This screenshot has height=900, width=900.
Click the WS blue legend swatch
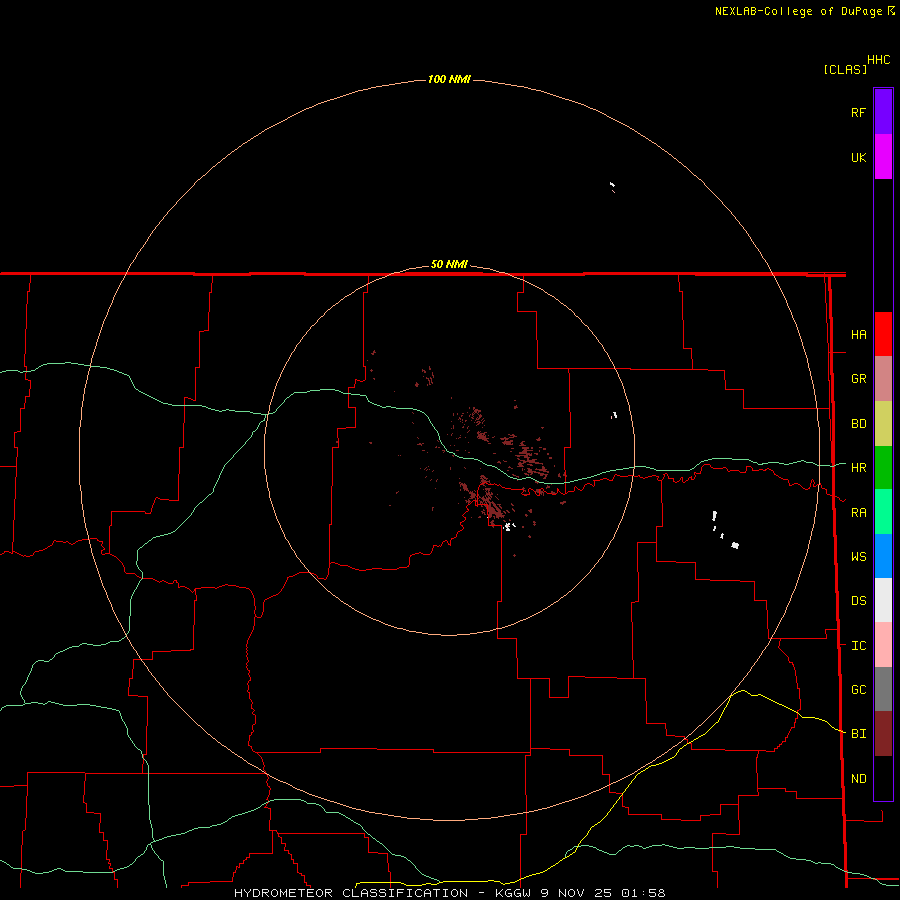883,556
